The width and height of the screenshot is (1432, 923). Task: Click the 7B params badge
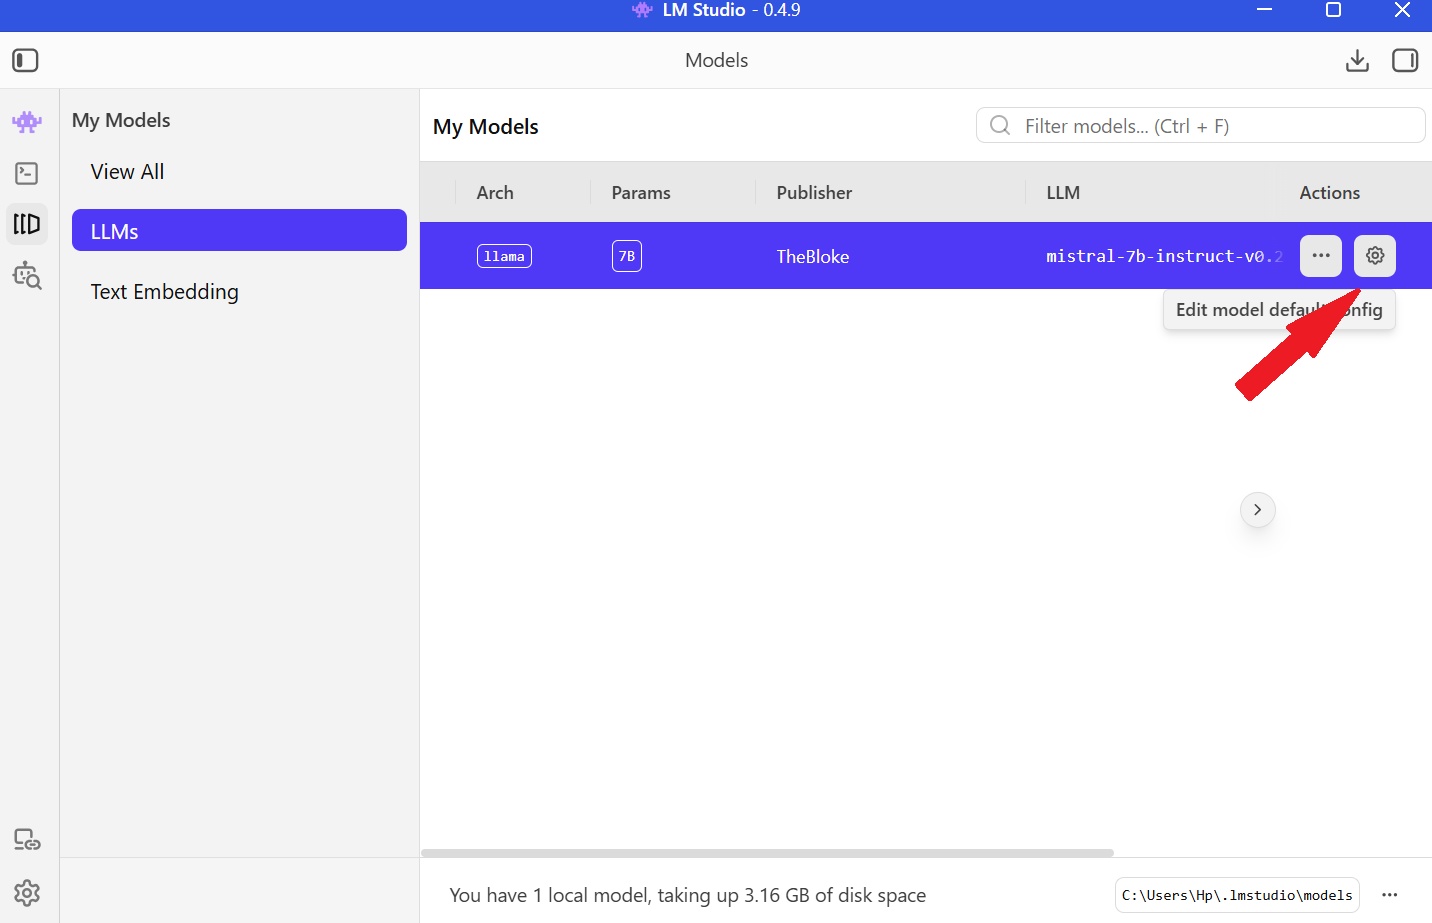[x=627, y=256]
